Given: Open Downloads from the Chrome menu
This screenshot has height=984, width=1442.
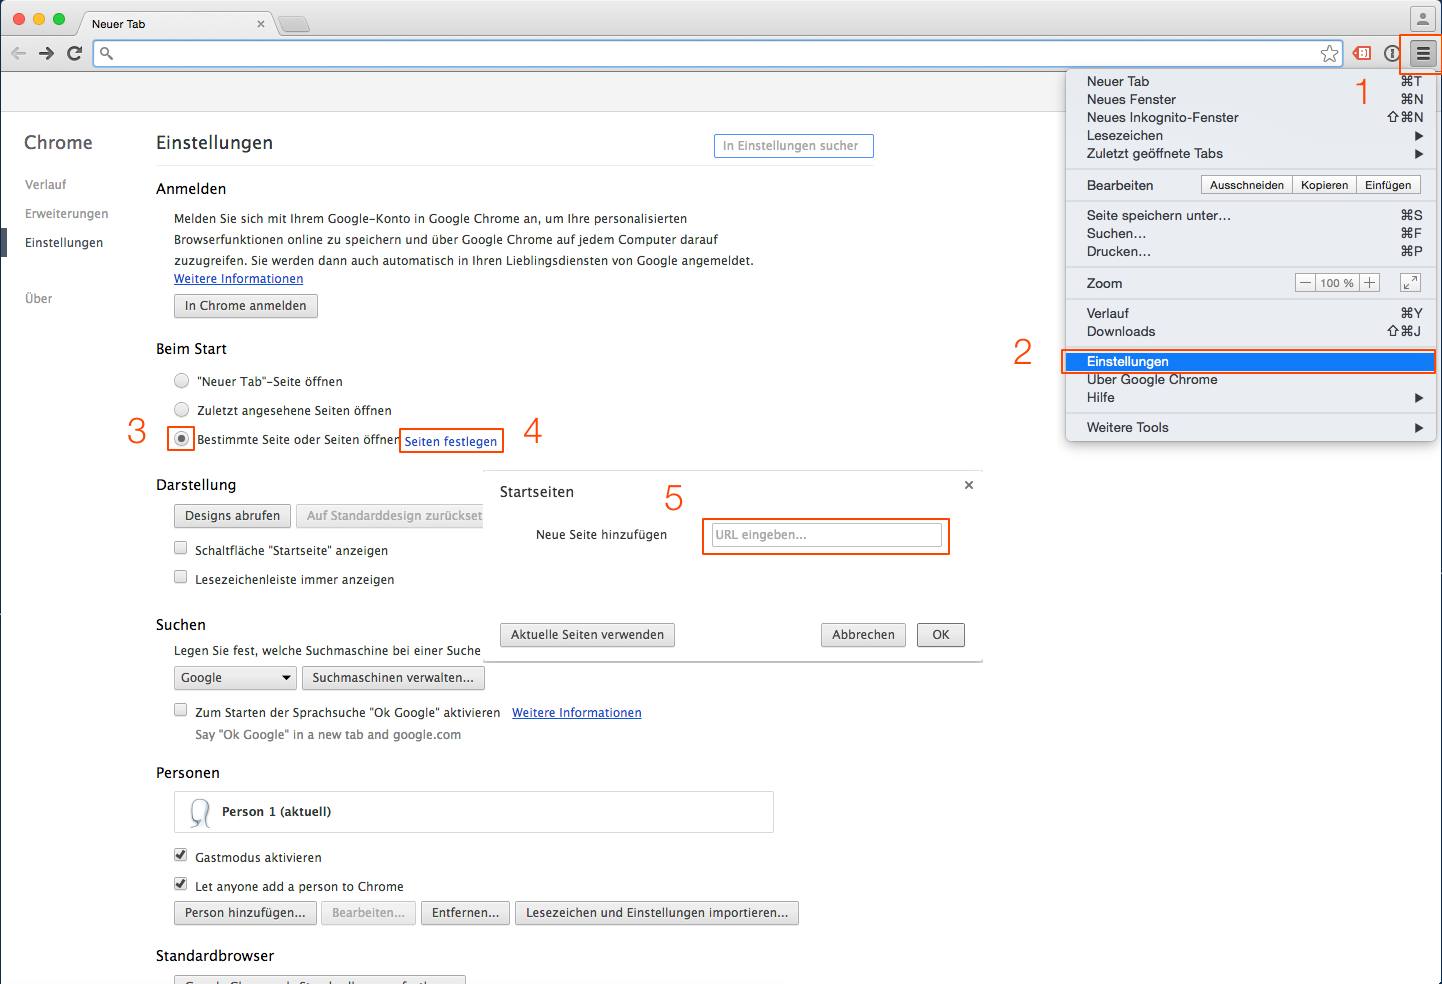Looking at the screenshot, I should pyautogui.click(x=1251, y=332).
